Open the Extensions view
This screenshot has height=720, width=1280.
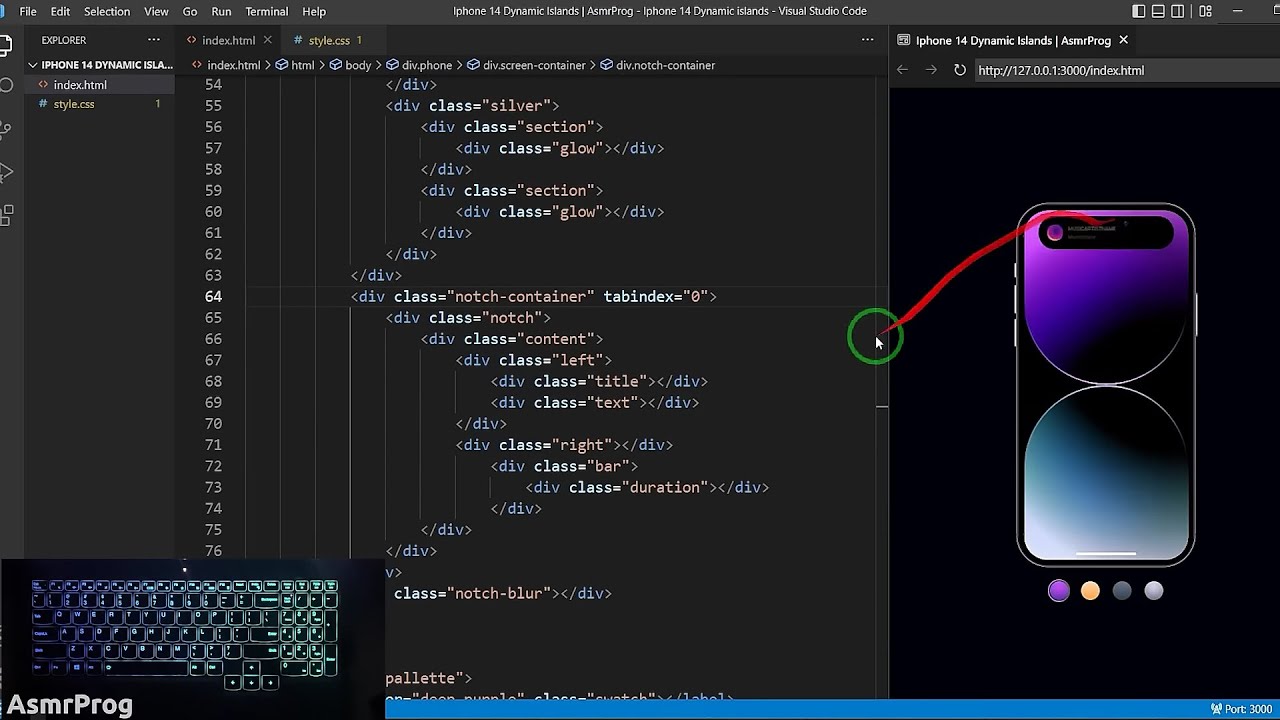(5, 215)
